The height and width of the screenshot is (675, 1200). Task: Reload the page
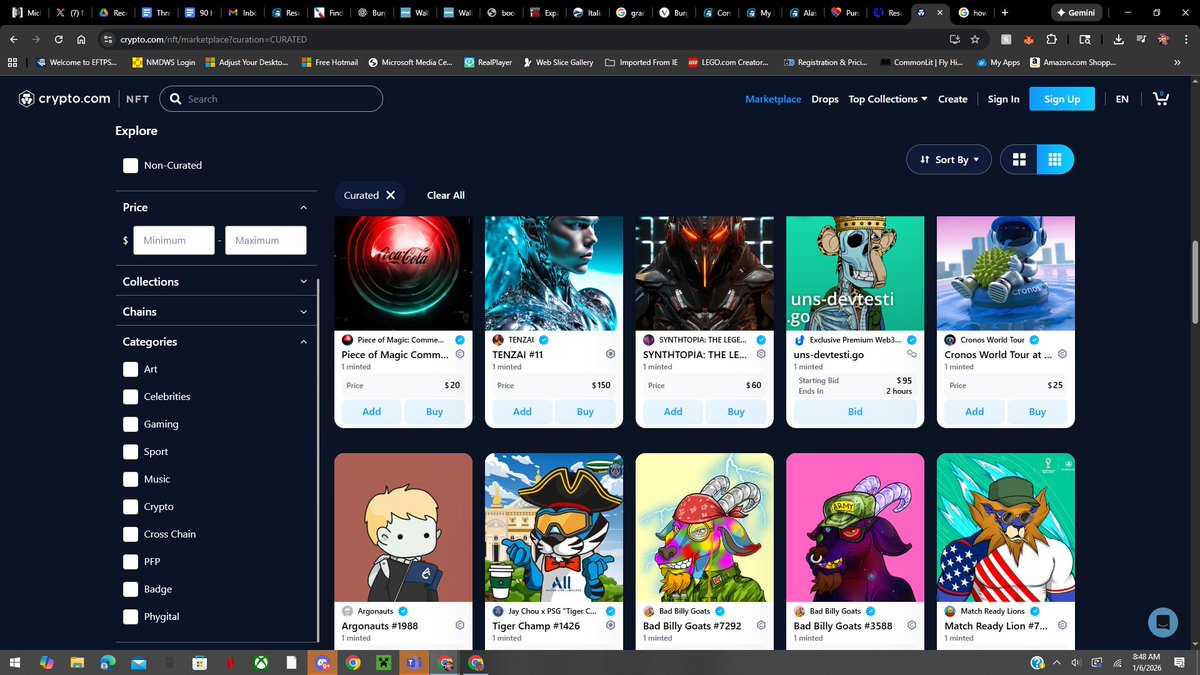59,39
